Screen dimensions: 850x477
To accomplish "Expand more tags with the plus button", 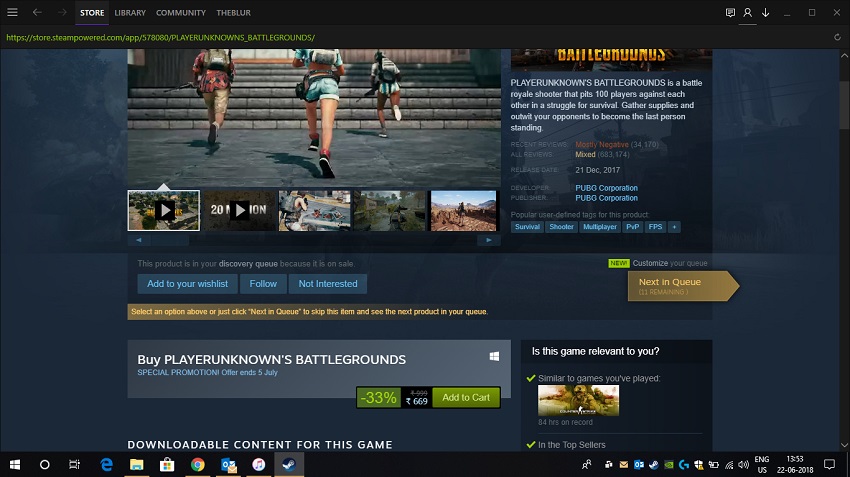I will [674, 227].
